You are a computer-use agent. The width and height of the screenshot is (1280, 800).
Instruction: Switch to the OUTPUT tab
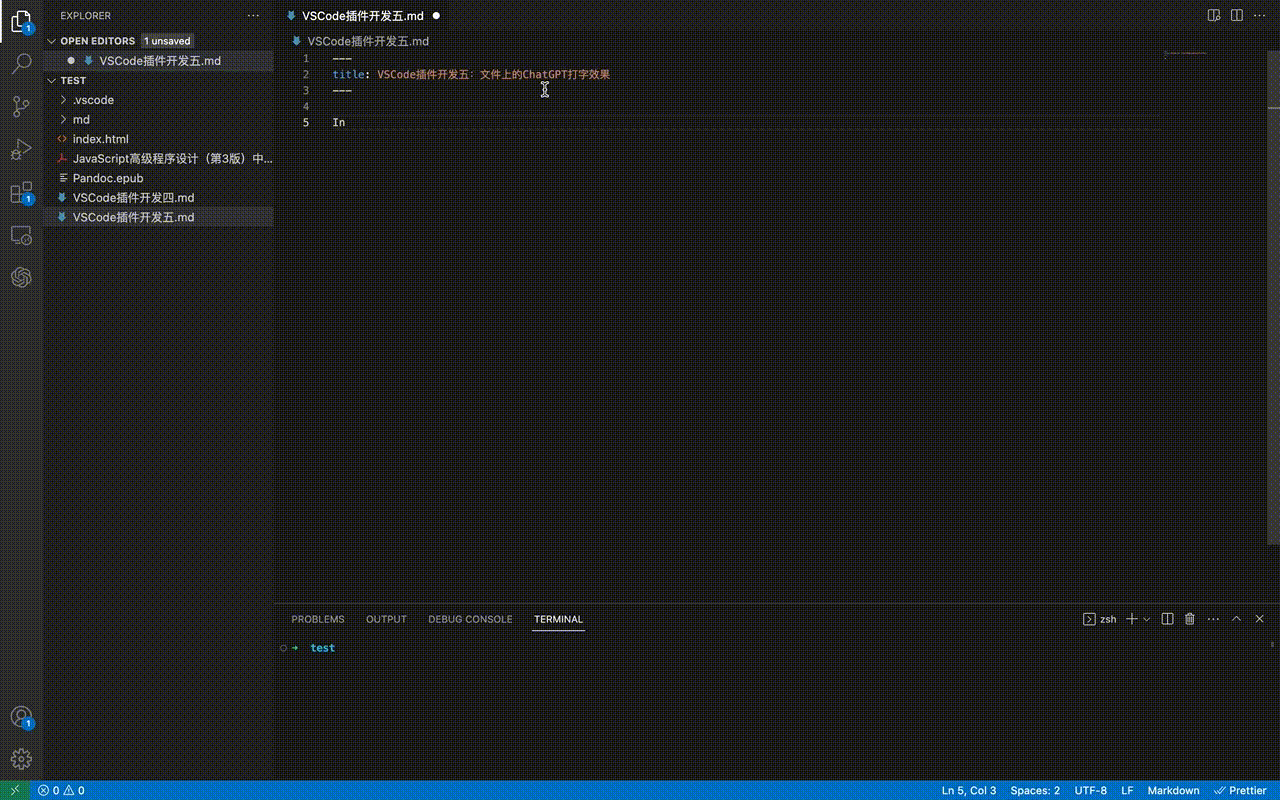pyautogui.click(x=386, y=619)
